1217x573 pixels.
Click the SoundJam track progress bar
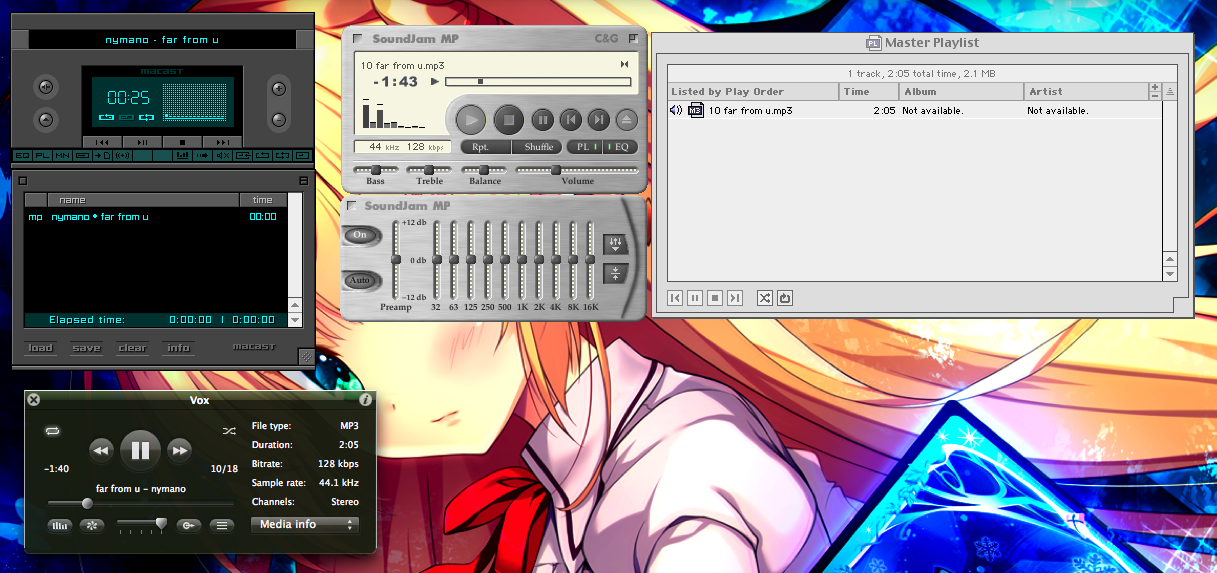537,81
